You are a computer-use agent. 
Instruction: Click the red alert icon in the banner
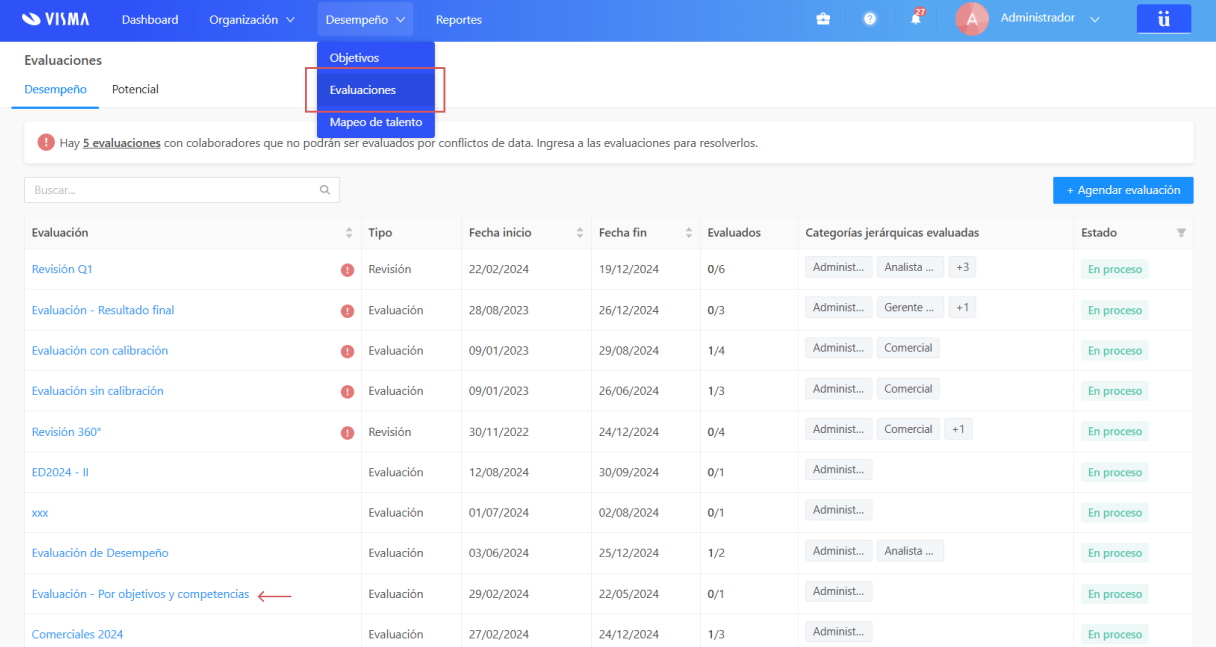pos(46,143)
